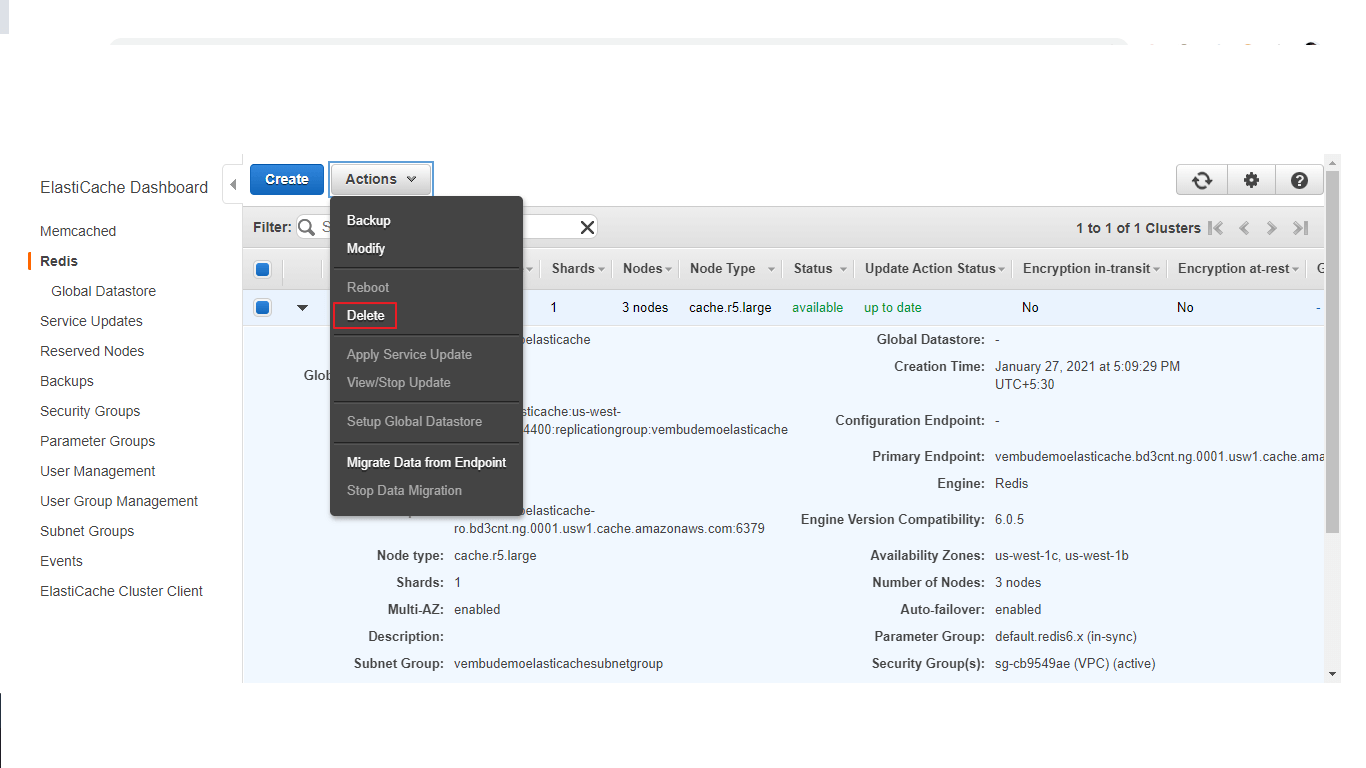1366x768 pixels.
Task: Toggle the cluster row checkbox
Action: (x=263, y=307)
